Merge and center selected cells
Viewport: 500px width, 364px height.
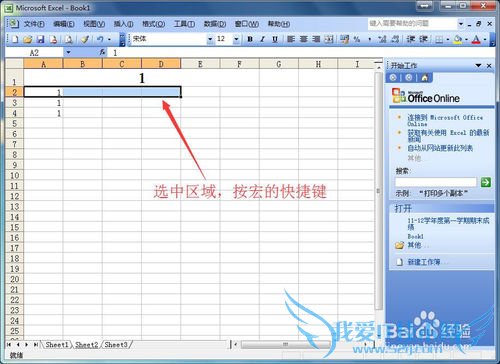[x=328, y=39]
